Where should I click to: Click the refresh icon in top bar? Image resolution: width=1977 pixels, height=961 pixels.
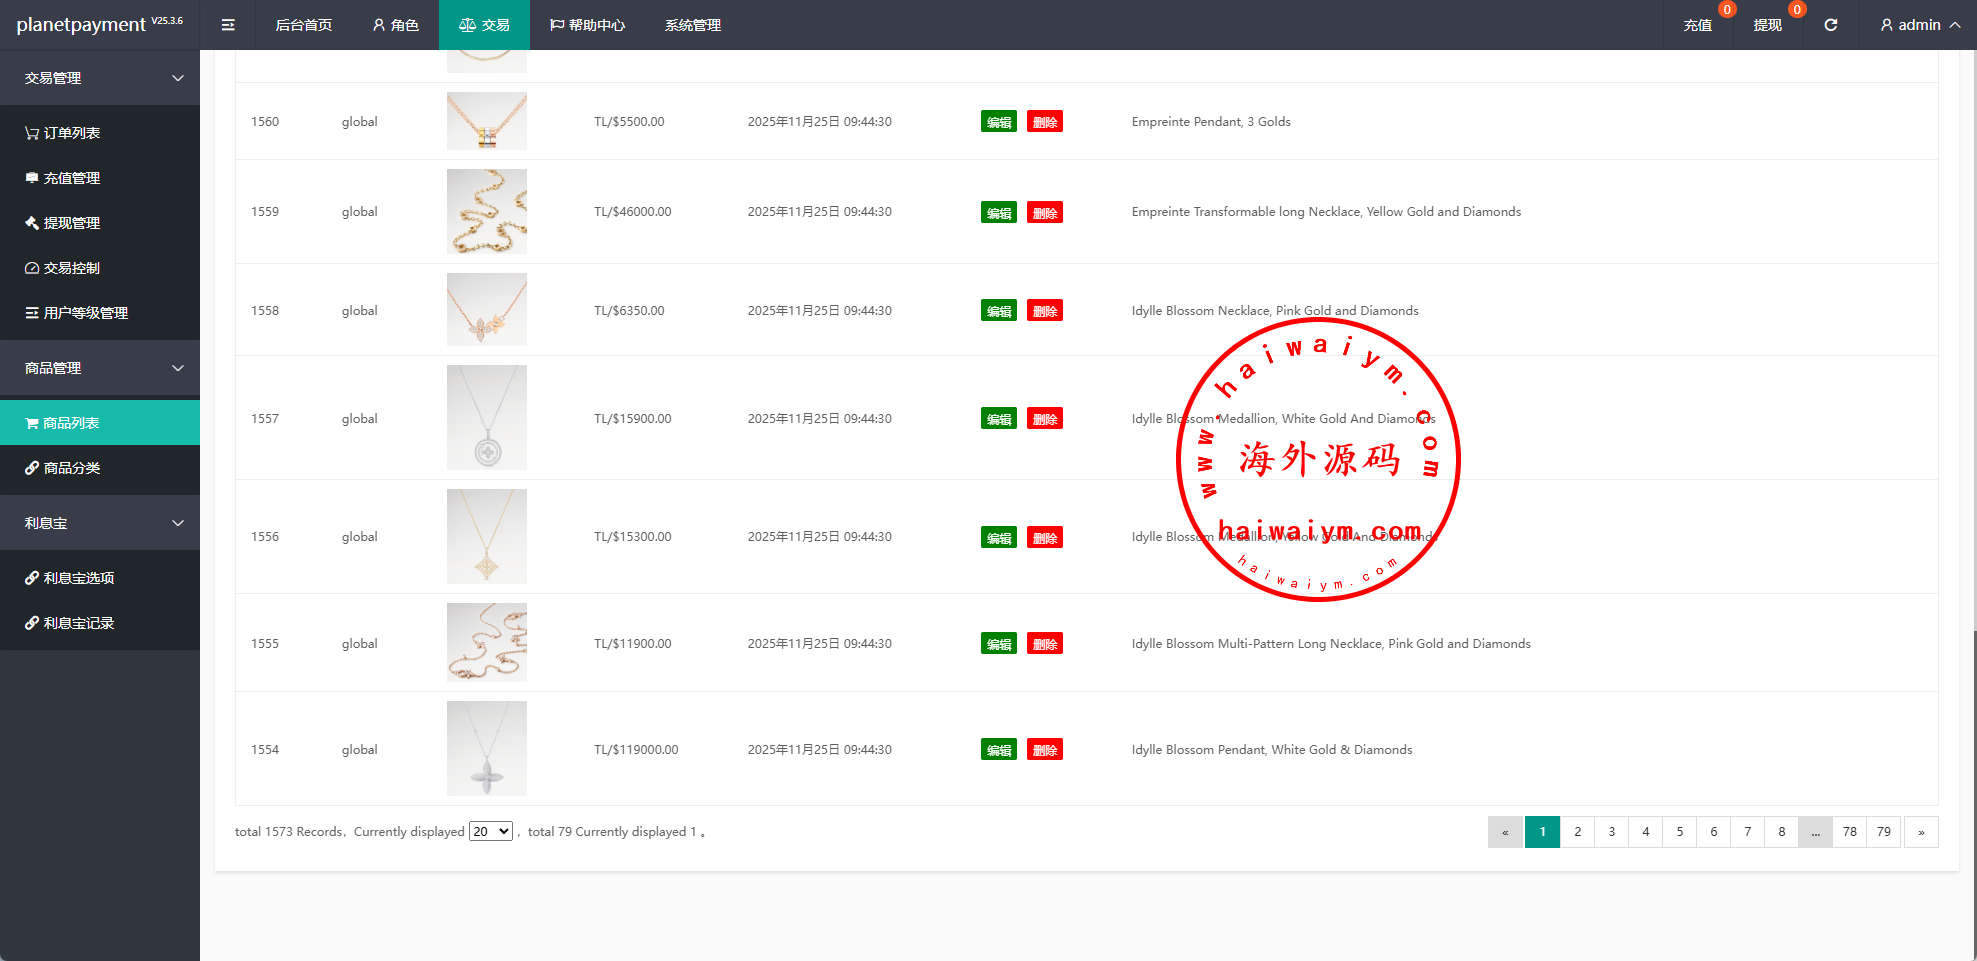[x=1830, y=25]
